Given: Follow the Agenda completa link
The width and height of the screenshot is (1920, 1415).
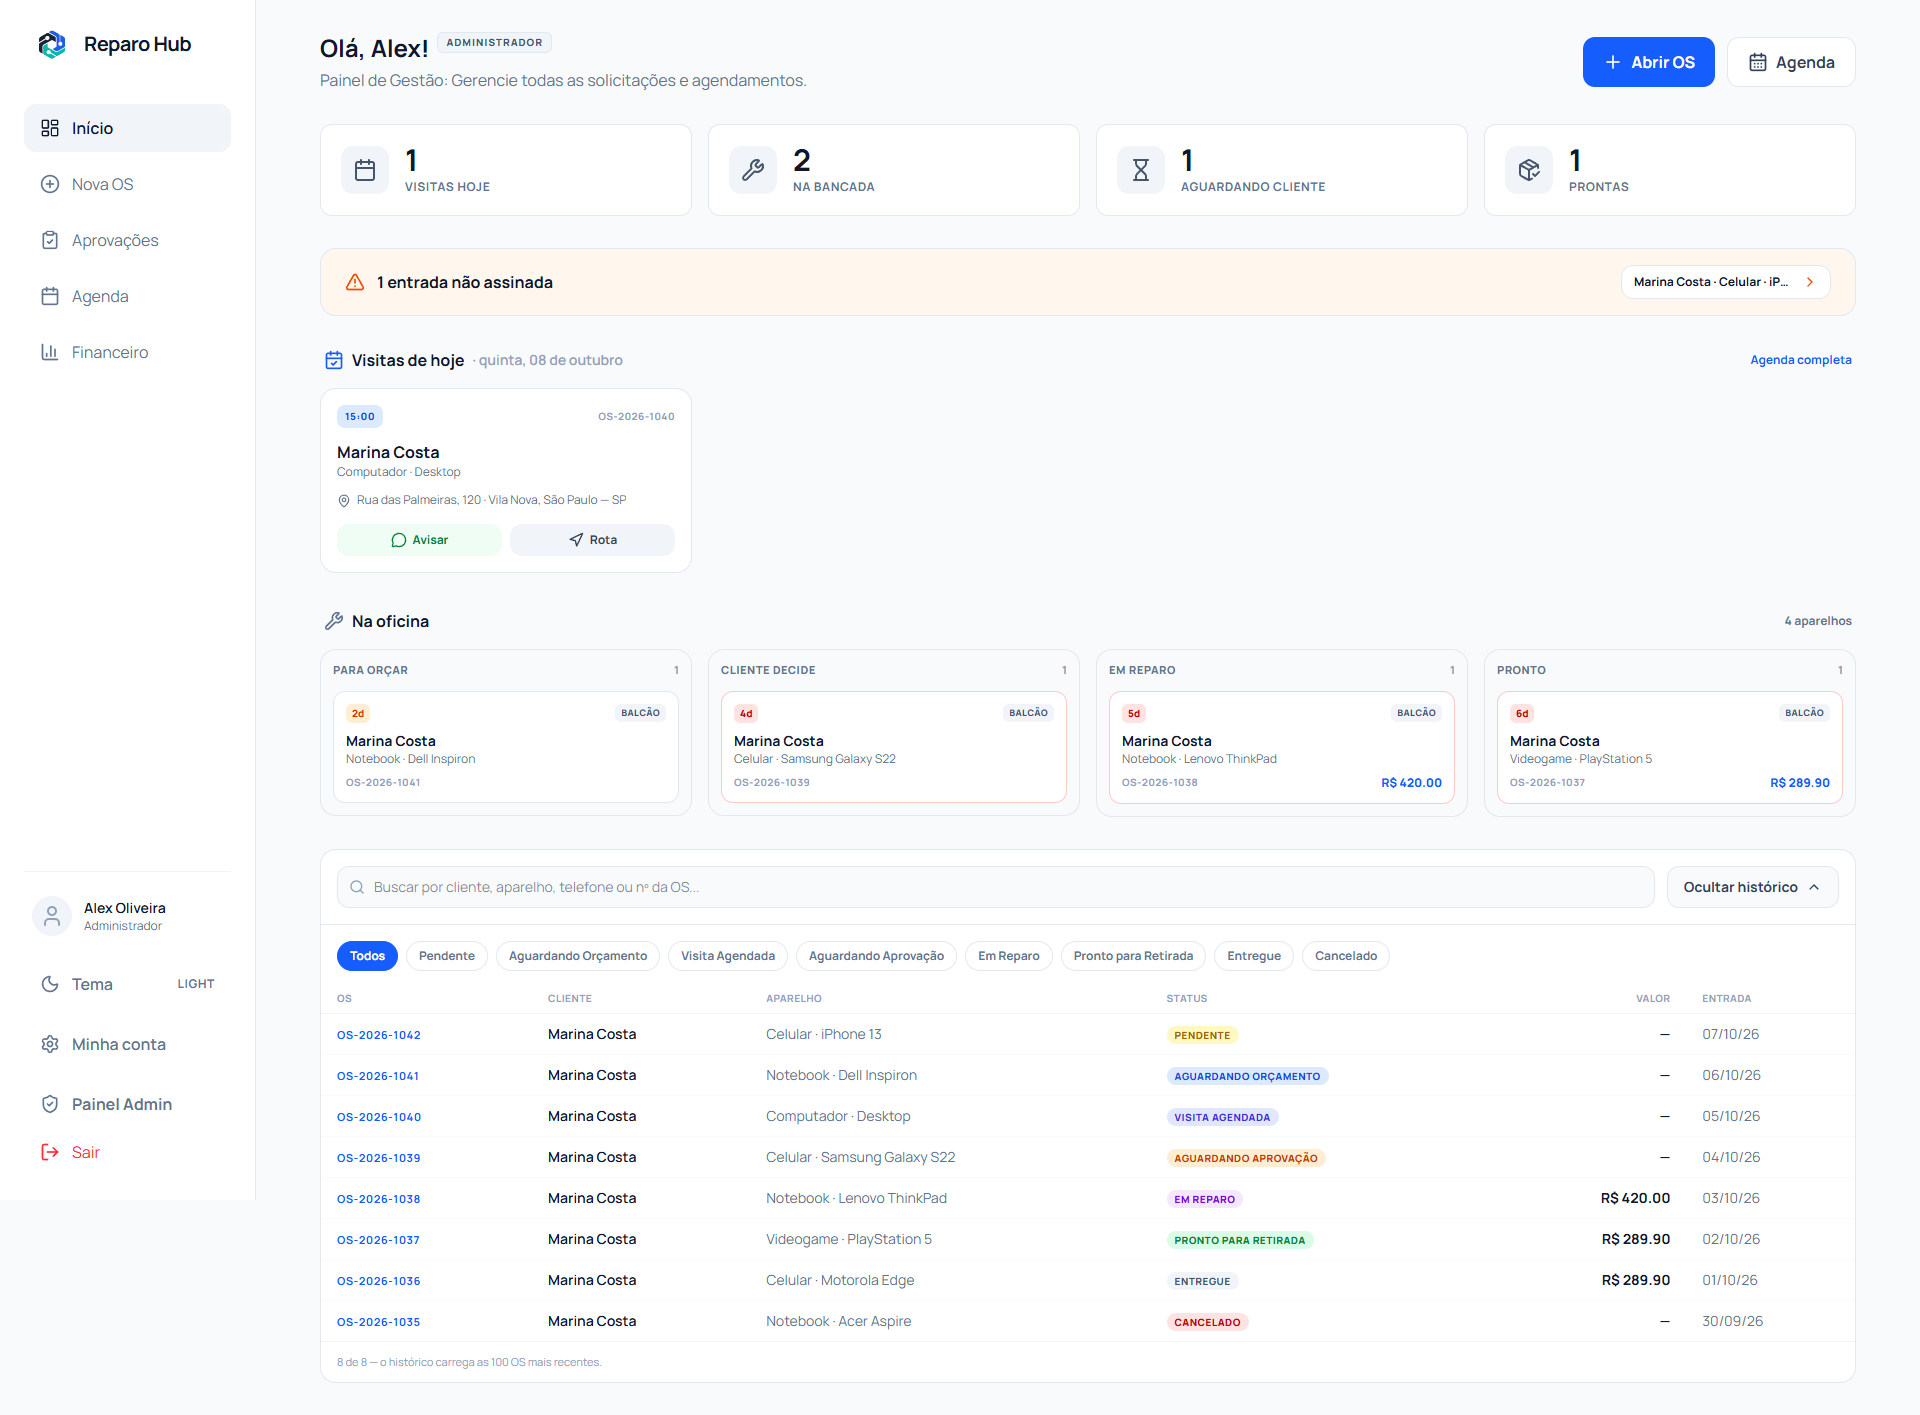Looking at the screenshot, I should click(x=1800, y=360).
